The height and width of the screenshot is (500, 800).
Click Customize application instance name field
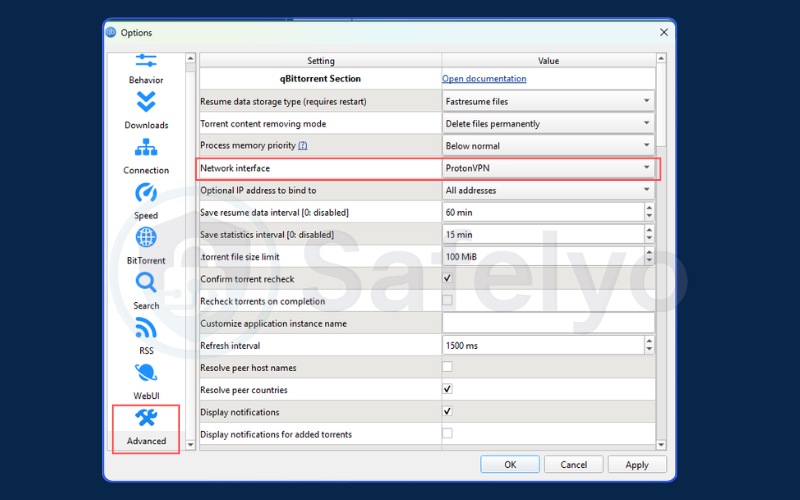pos(548,323)
